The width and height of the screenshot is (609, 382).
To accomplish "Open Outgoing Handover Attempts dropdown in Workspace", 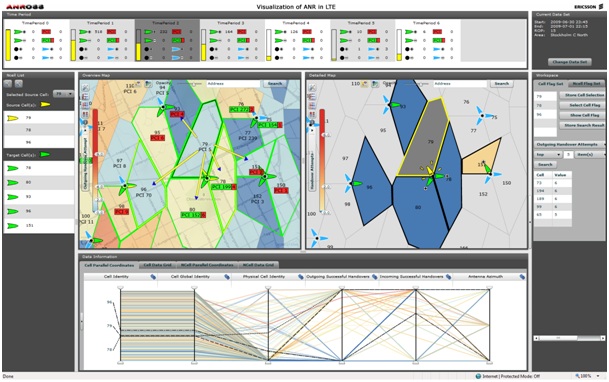I will coord(570,144).
